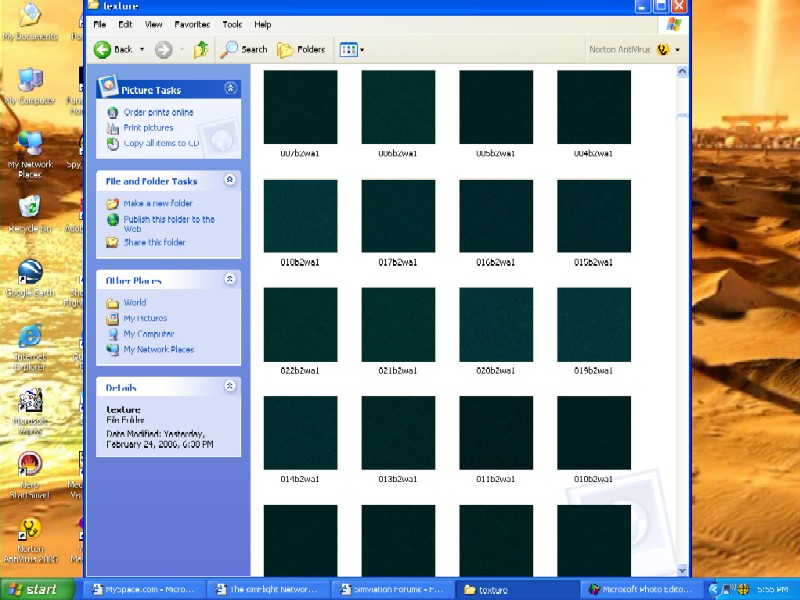This screenshot has width=800, height=600.
Task: Collapse the Picture Tasks panel
Action: (x=230, y=88)
